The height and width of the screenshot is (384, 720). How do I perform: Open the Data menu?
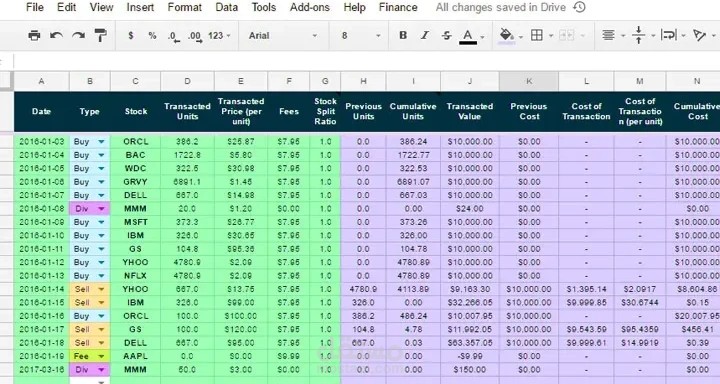click(226, 7)
